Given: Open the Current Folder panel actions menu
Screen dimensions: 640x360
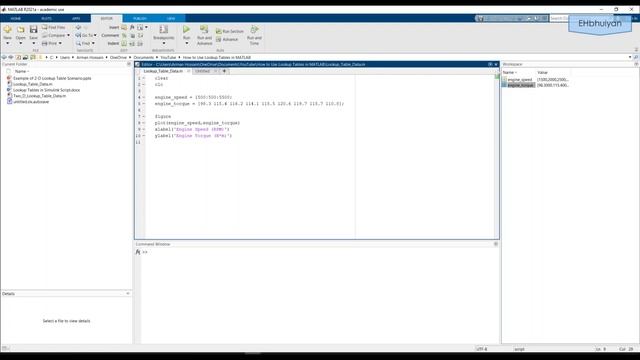Looking at the screenshot, I should 129,64.
